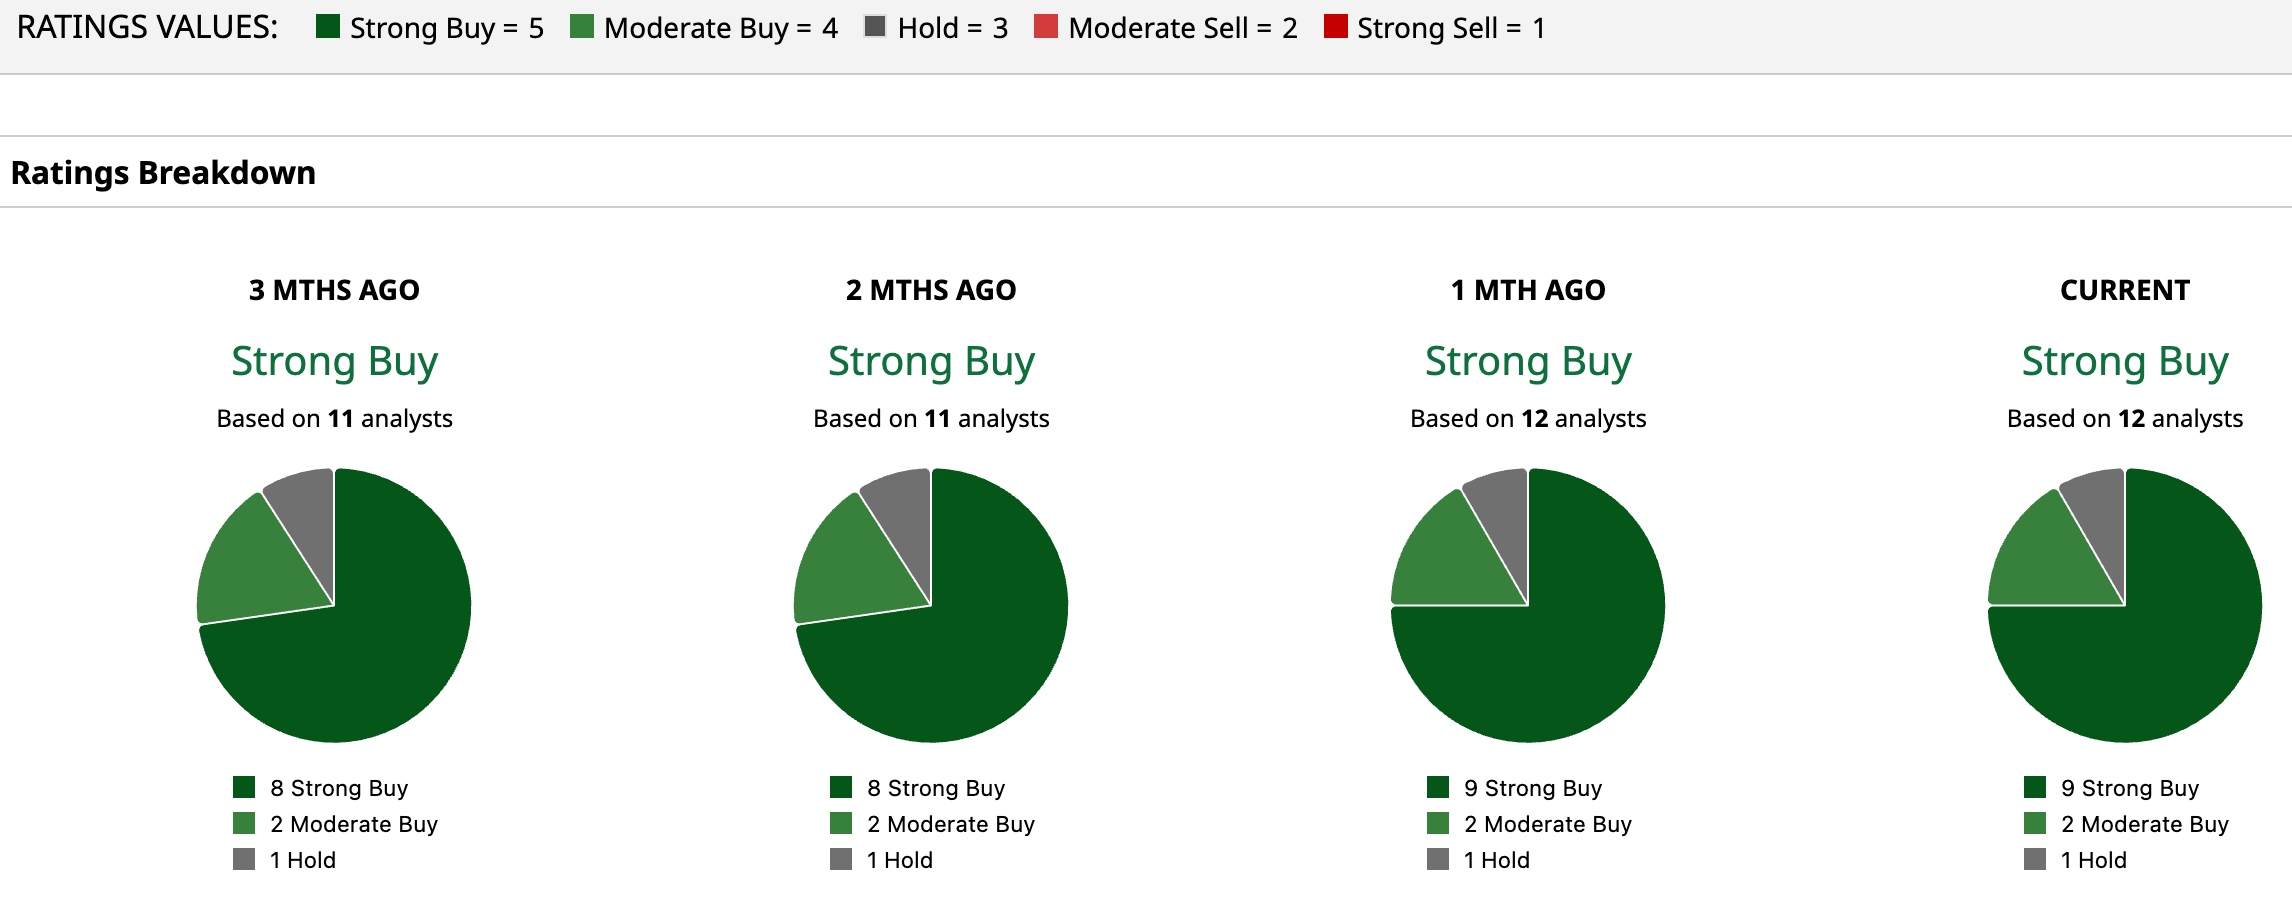Click the CURRENT ratings pie chart

pos(2124,605)
